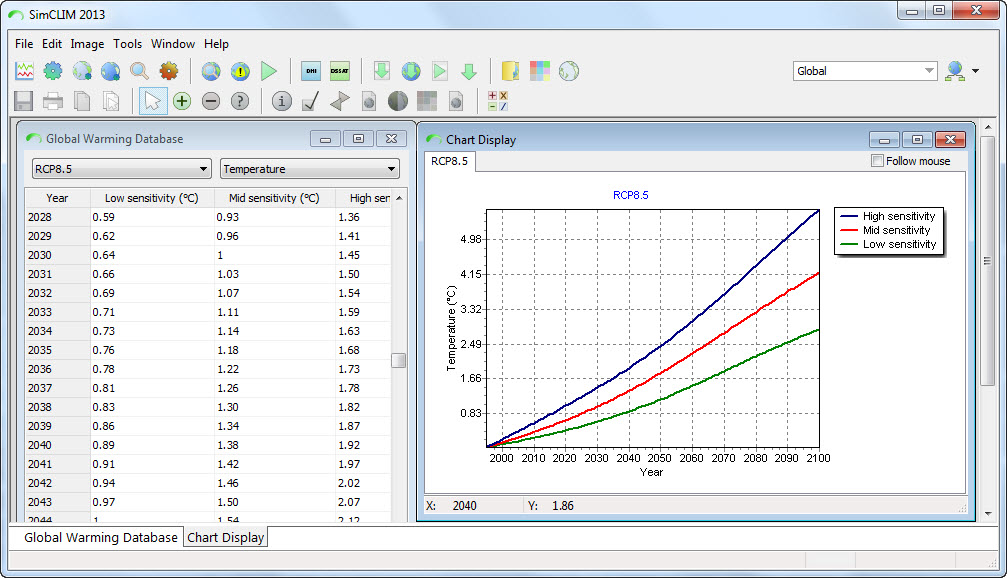Screen dimensions: 1007x578
Task: Switch to the Chart Display bottom tab
Action: point(226,538)
